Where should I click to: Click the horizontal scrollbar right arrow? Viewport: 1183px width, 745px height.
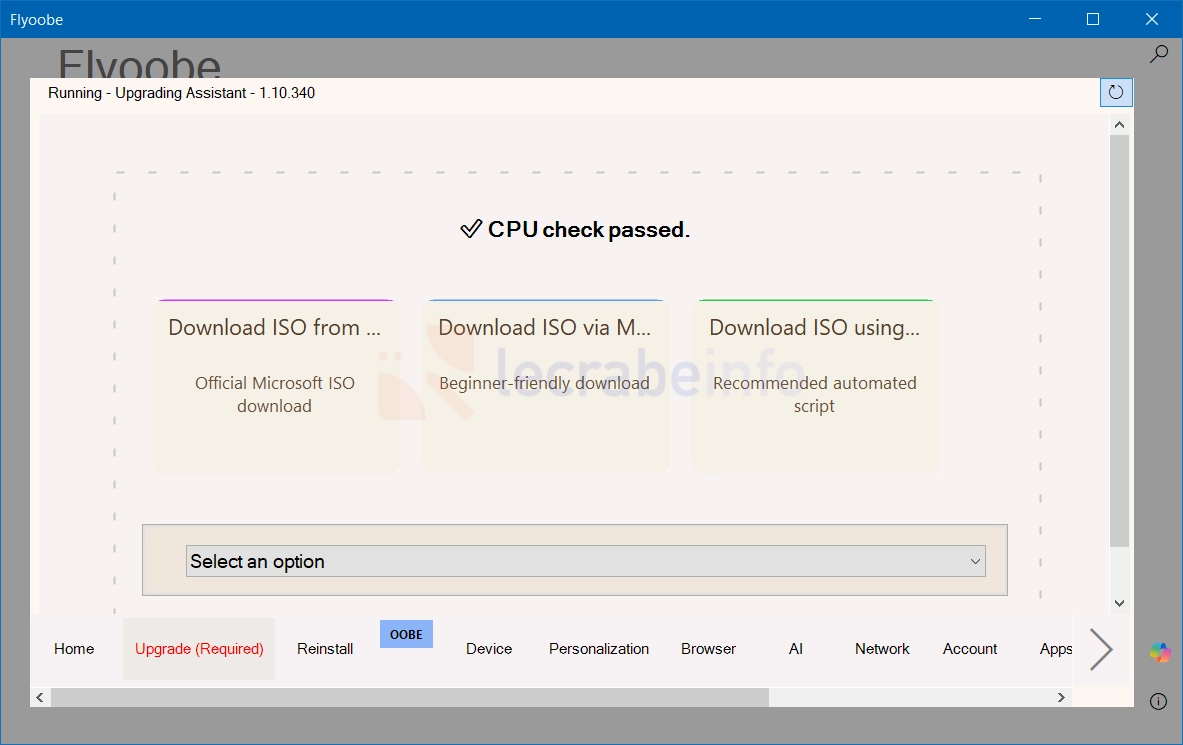click(1062, 697)
